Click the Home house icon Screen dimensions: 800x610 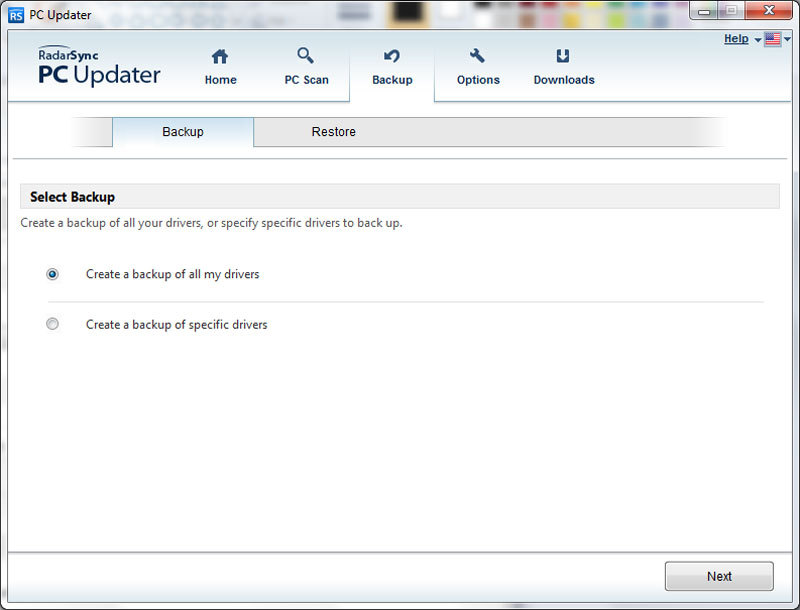(220, 56)
